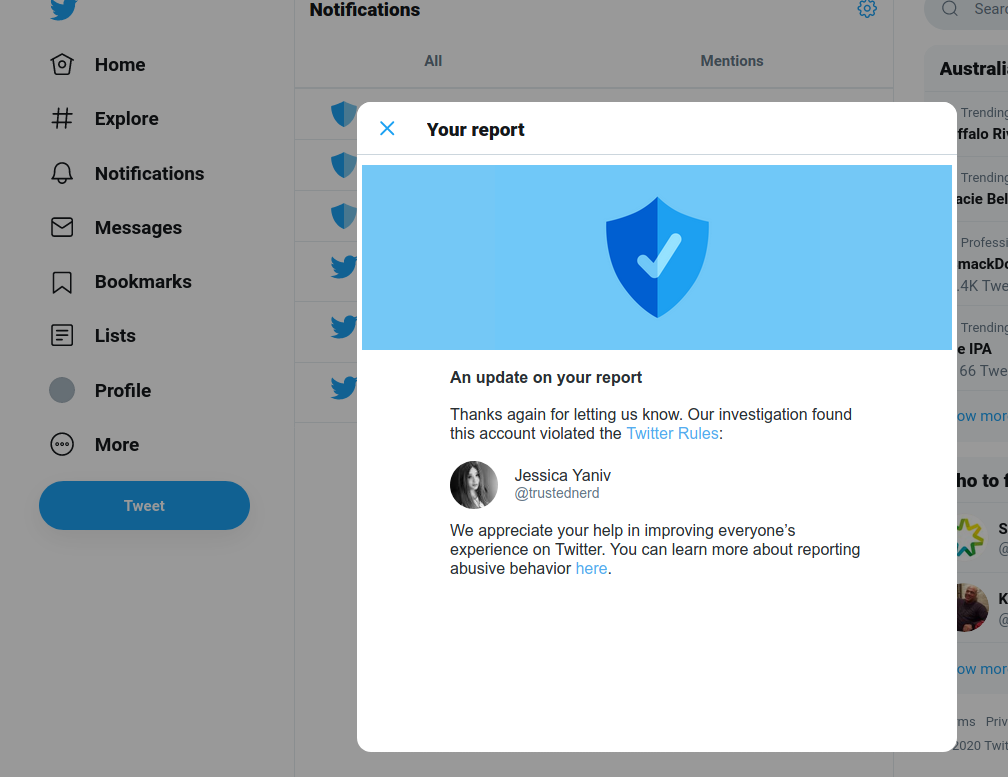Click the 'An update on your report' heading
The height and width of the screenshot is (777, 1008).
(546, 377)
